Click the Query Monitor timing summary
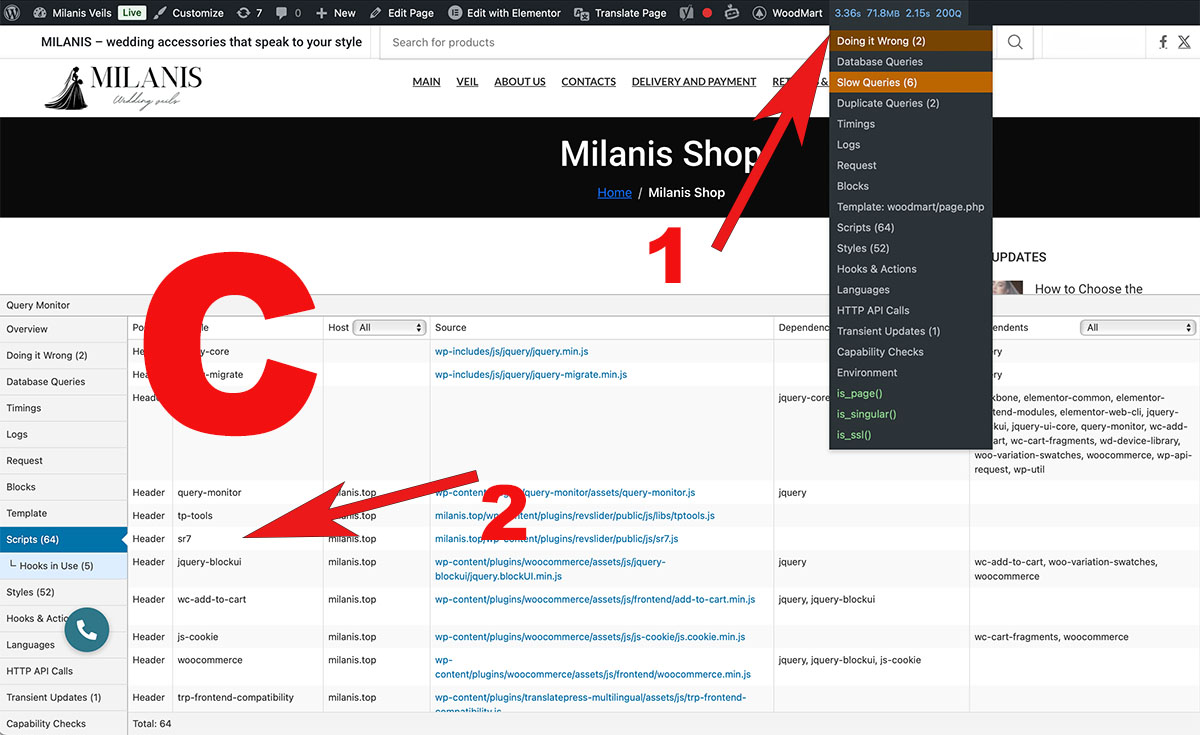The height and width of the screenshot is (735, 1200). click(x=898, y=13)
